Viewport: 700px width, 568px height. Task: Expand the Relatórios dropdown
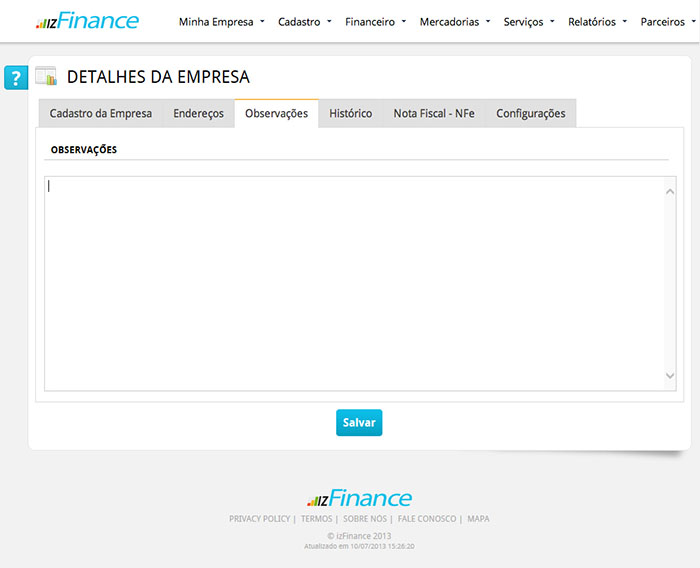[597, 21]
